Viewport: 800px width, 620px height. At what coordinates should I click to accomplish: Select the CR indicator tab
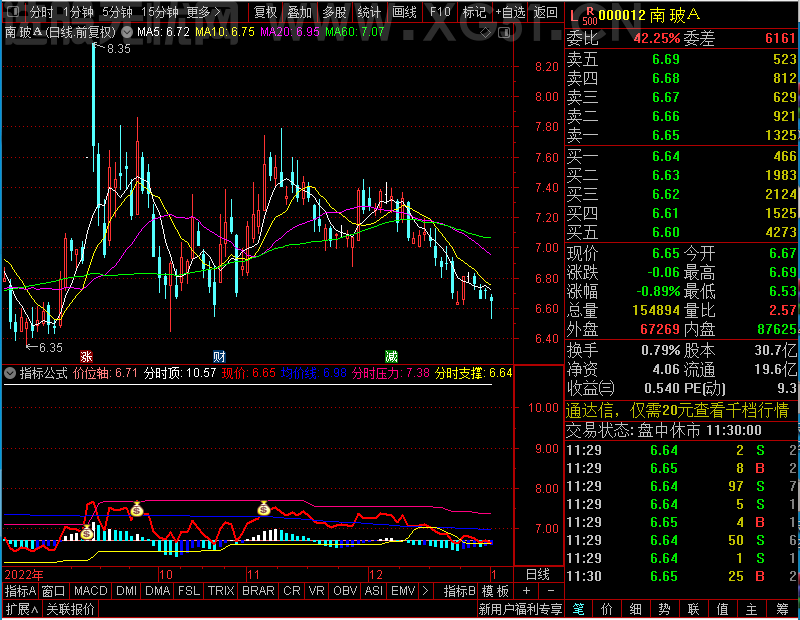pyautogui.click(x=292, y=591)
